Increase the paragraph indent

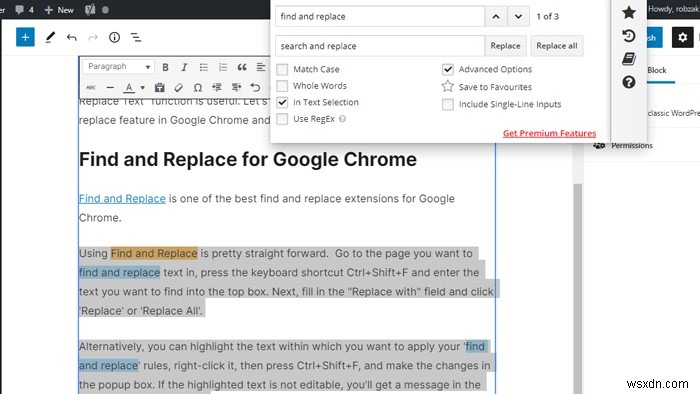point(236,87)
